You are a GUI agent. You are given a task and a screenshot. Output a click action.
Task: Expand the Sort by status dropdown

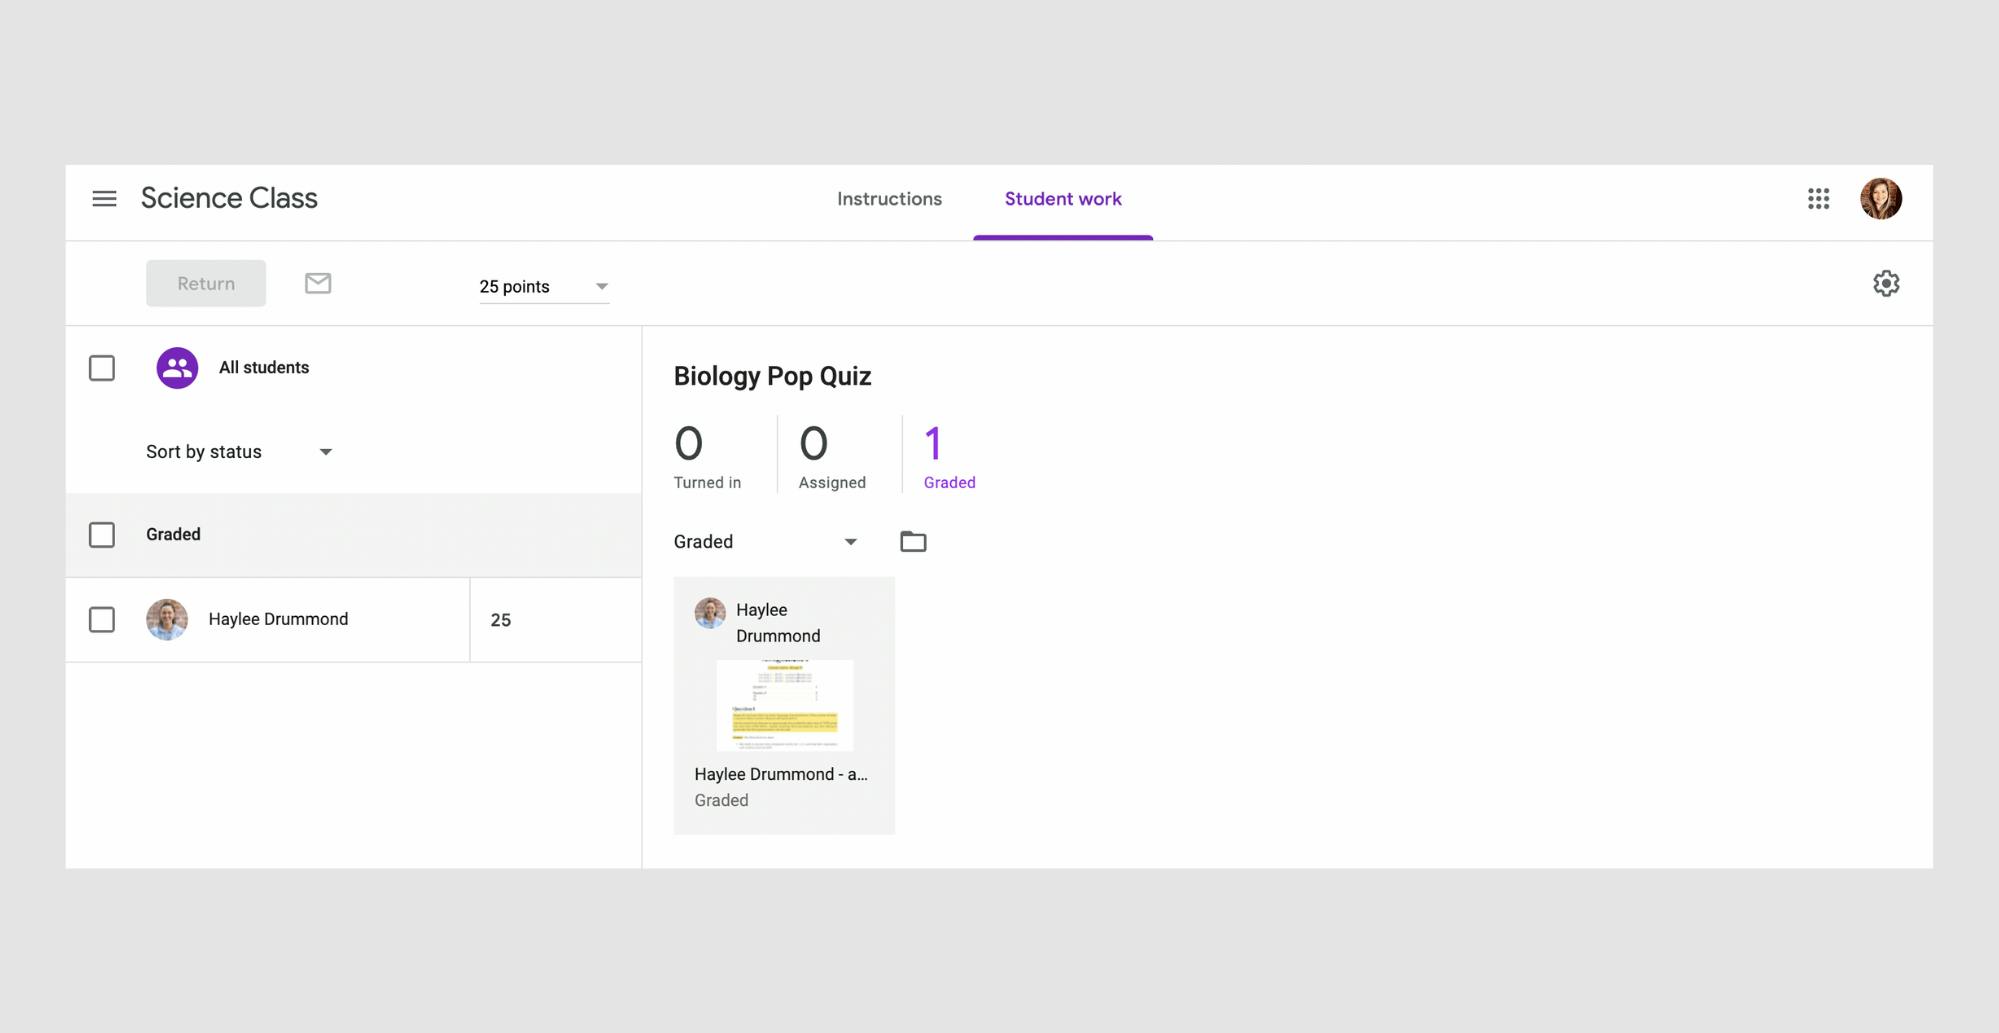coord(239,452)
